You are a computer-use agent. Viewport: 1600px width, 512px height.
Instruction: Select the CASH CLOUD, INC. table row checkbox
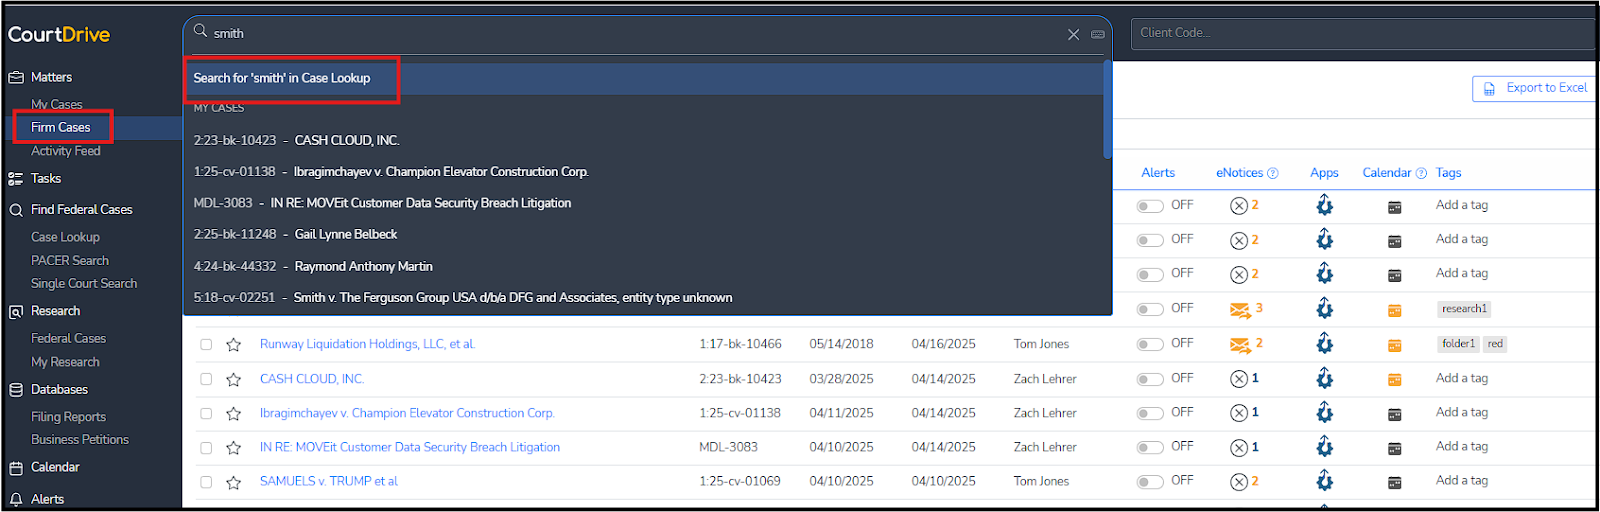pyautogui.click(x=206, y=379)
